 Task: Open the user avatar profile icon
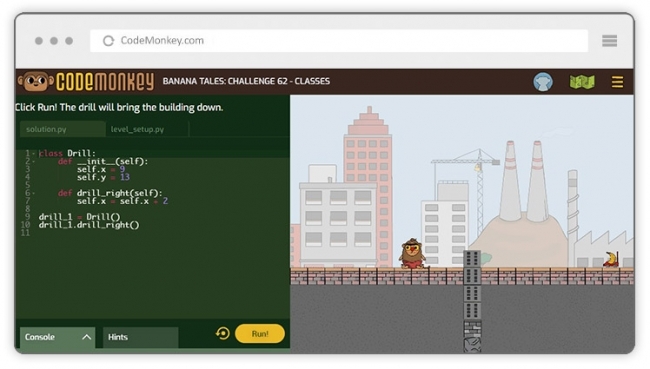tap(542, 82)
